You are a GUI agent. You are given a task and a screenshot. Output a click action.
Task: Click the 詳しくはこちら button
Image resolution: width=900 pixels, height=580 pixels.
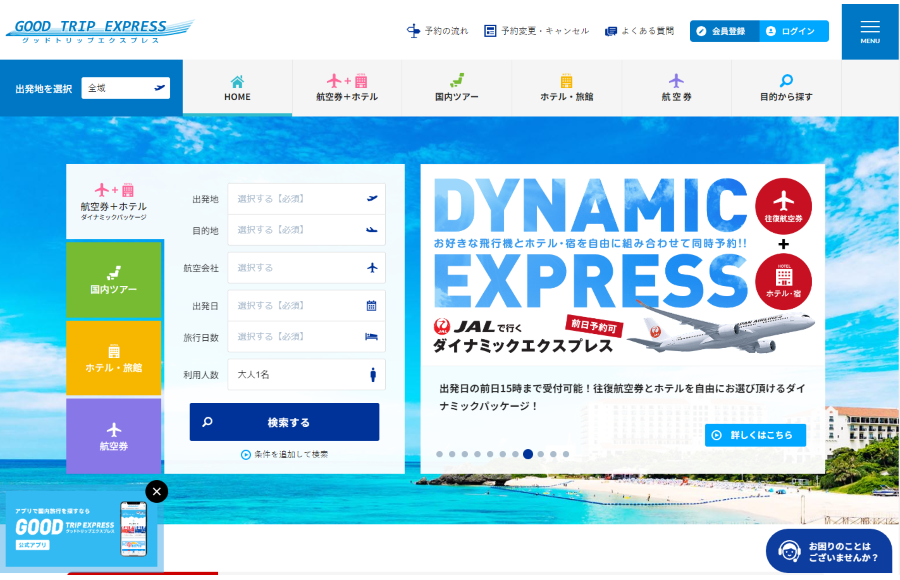coord(755,435)
